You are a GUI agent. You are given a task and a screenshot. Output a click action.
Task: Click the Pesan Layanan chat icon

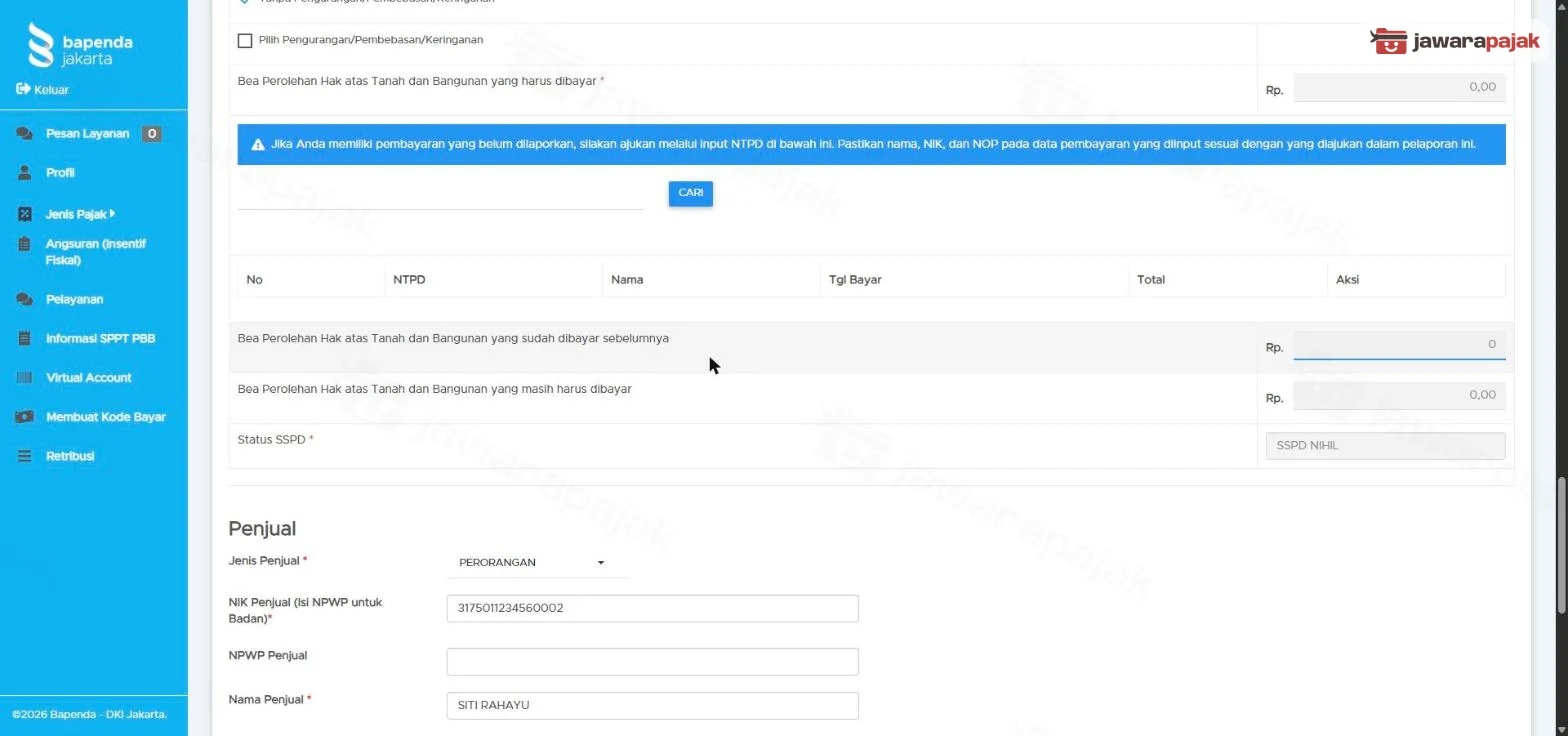(x=24, y=133)
